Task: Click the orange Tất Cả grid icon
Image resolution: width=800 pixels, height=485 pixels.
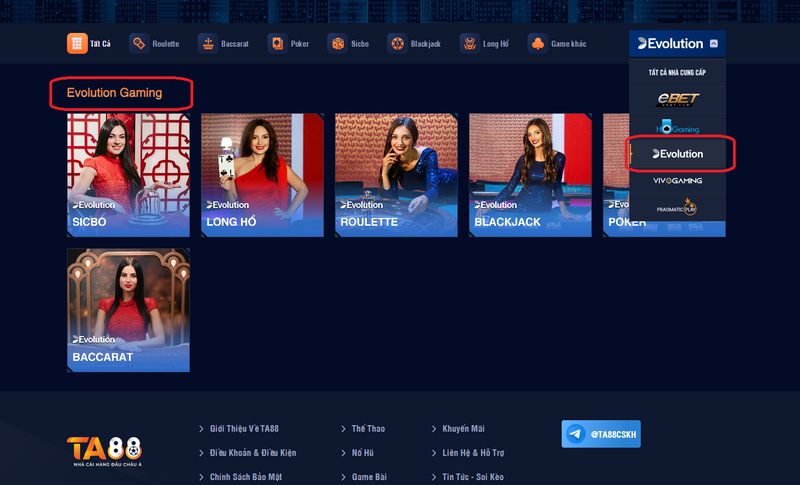Action: pos(77,43)
